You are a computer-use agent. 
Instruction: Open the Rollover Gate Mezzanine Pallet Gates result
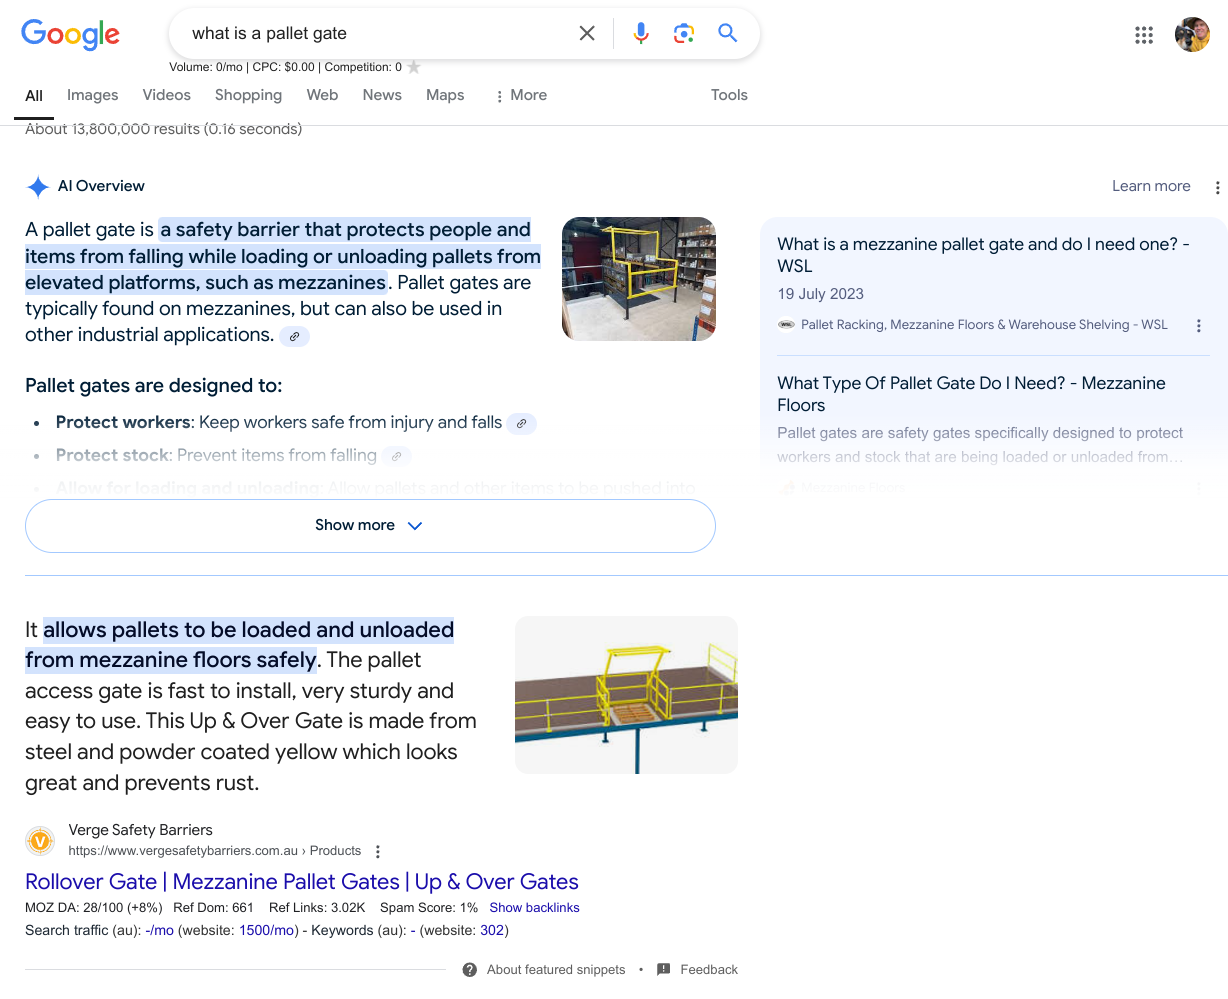click(301, 881)
